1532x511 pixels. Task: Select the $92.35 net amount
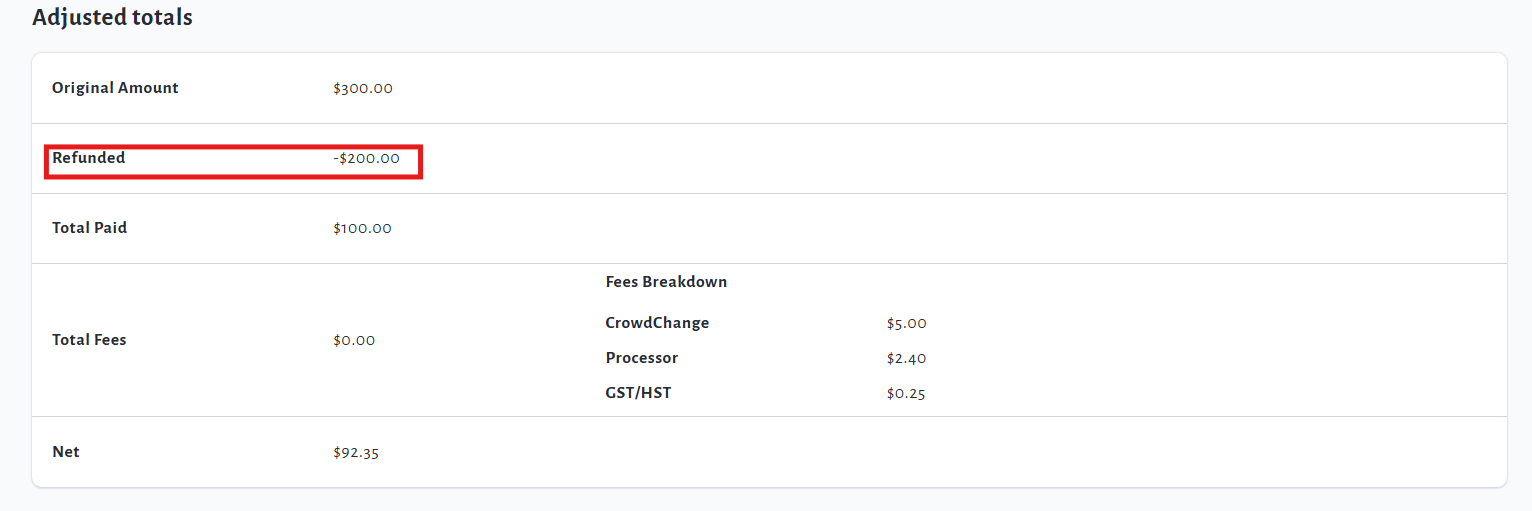tap(356, 452)
